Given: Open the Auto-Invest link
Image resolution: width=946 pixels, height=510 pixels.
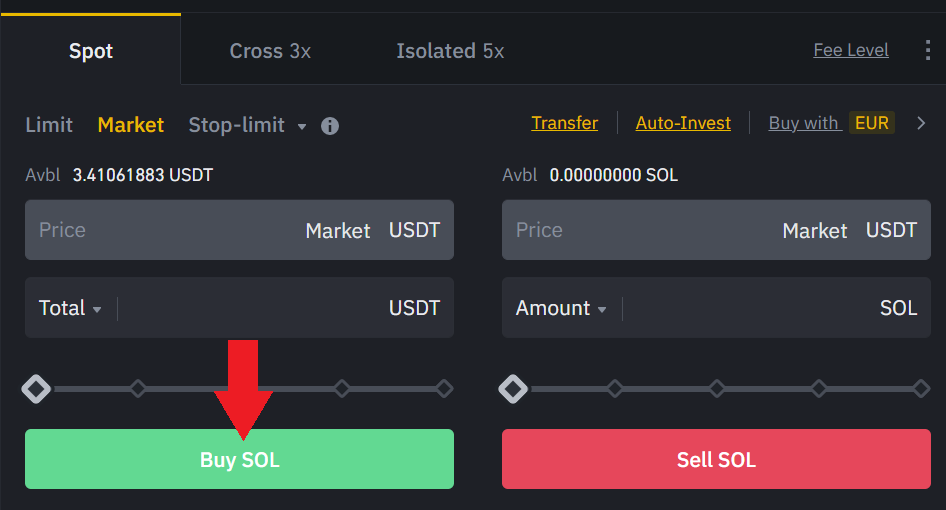Looking at the screenshot, I should tap(683, 123).
